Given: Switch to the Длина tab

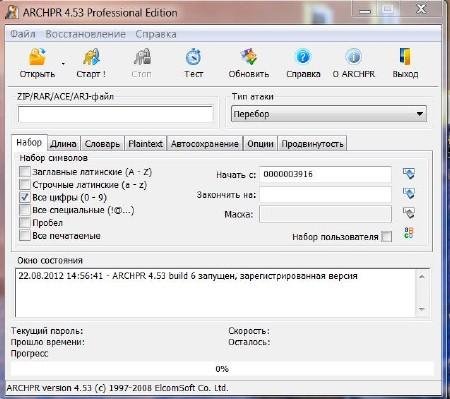Looking at the screenshot, I should tap(63, 144).
